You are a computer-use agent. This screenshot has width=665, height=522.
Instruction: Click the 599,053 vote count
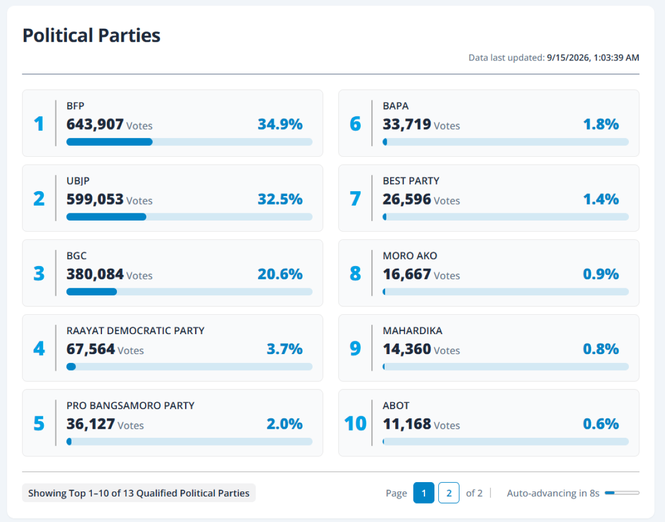[95, 199]
